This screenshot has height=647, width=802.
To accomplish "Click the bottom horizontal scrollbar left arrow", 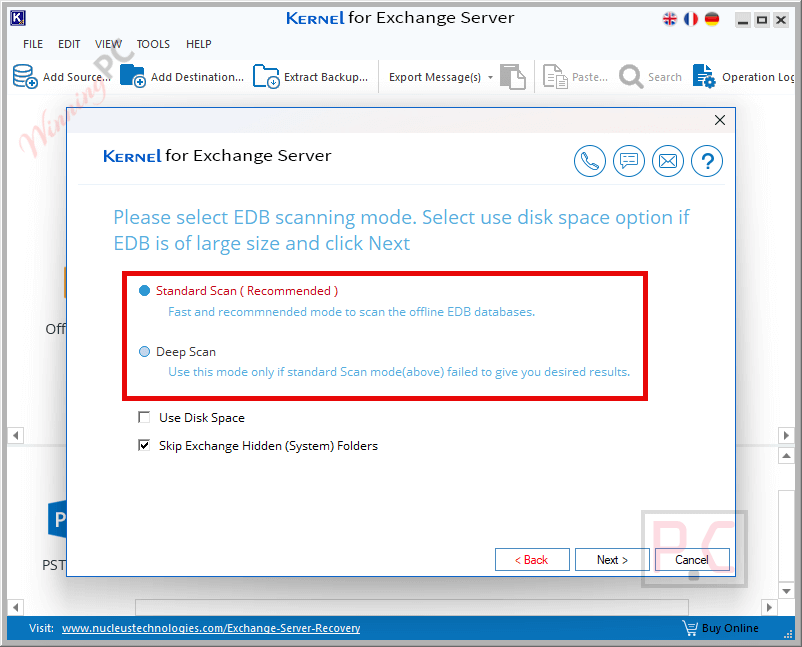I will [15, 607].
